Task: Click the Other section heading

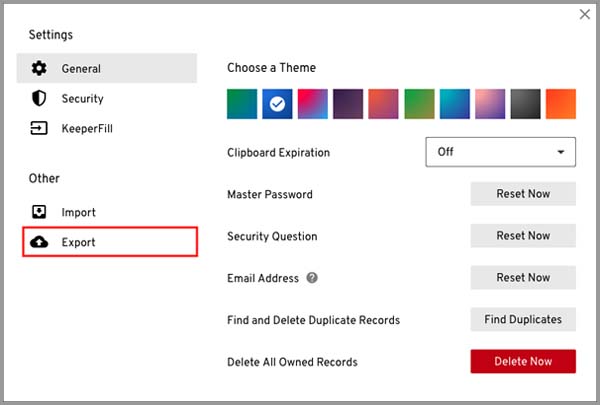Action: pyautogui.click(x=44, y=178)
